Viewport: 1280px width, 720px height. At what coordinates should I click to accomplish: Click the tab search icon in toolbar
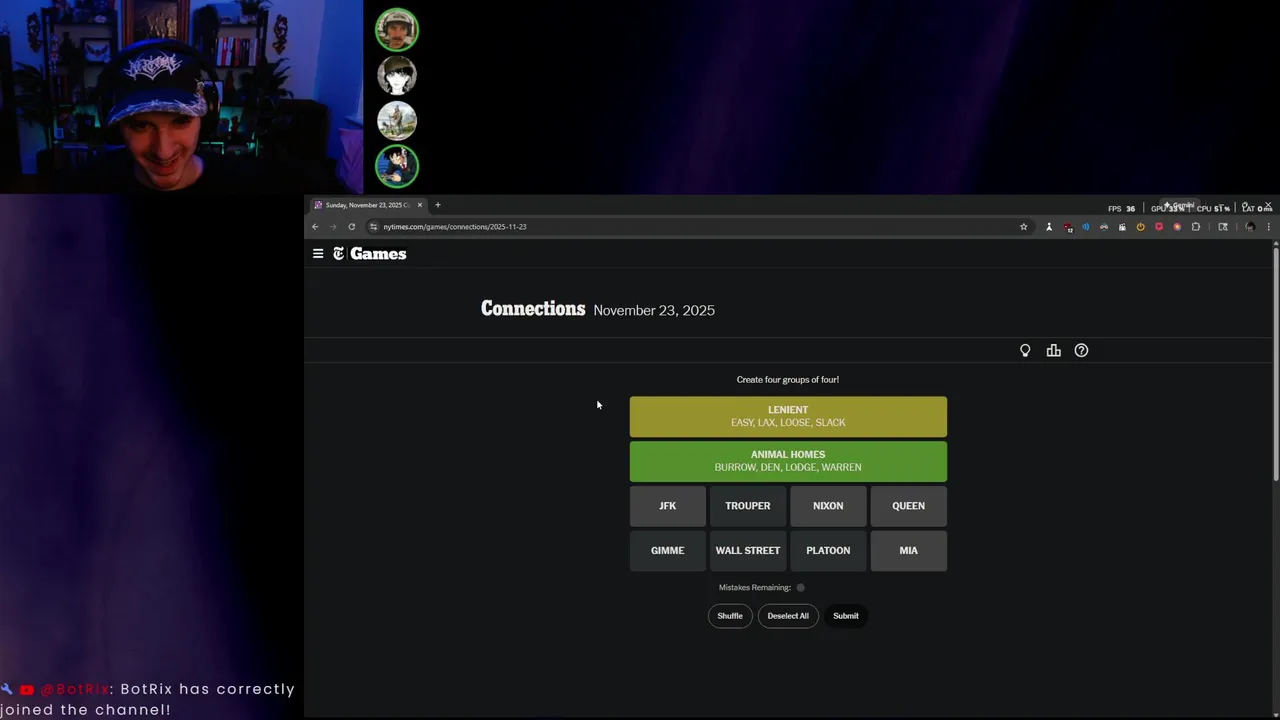point(1223,227)
